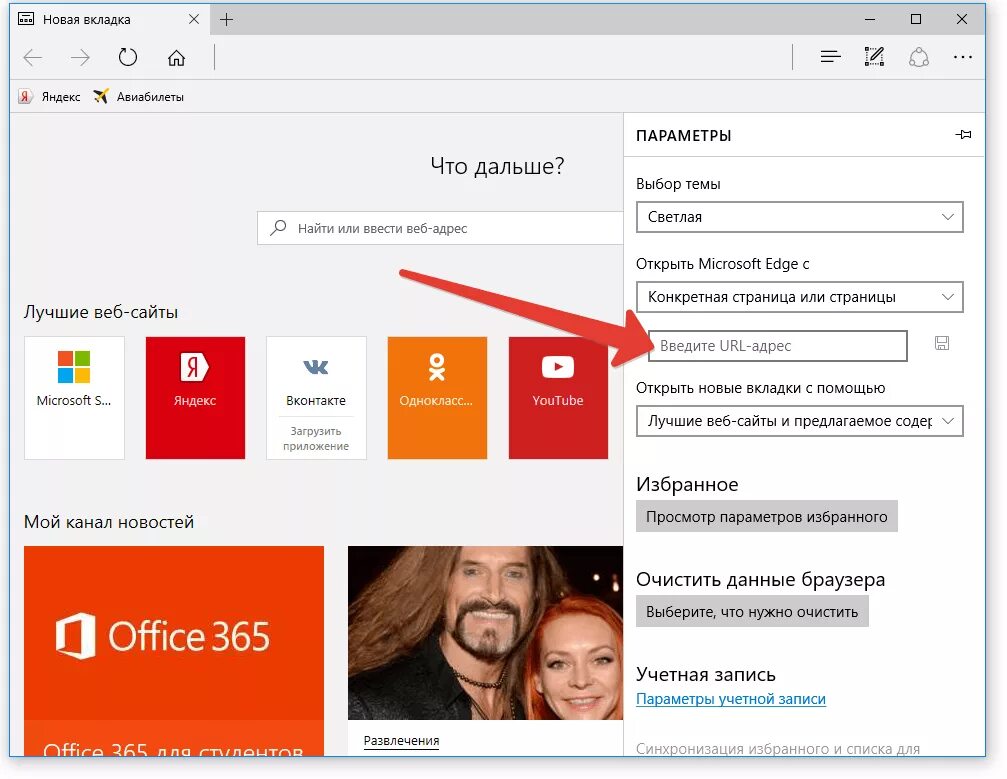This screenshot has height=779, width=1007.
Task: Open Параметры учетной записи link
Action: pos(731,699)
